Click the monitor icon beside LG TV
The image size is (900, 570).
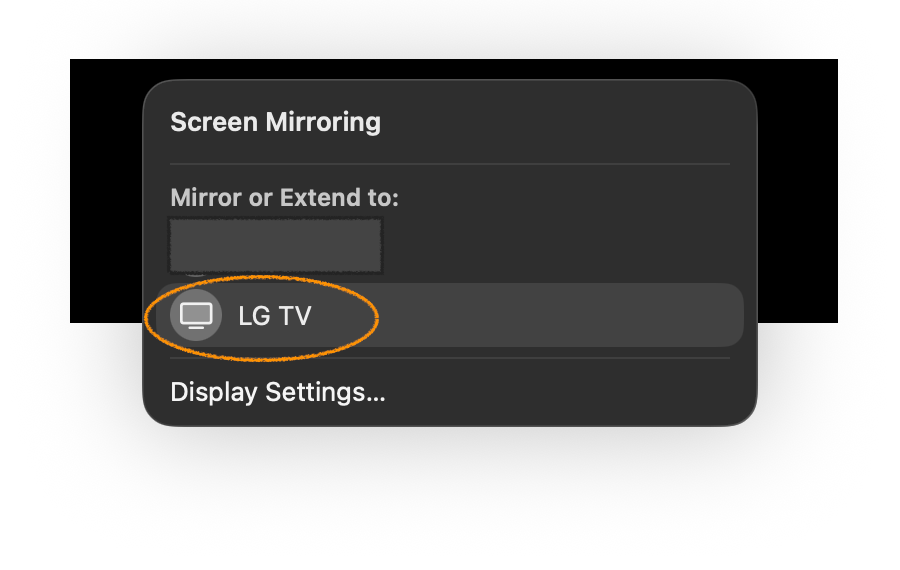[196, 316]
